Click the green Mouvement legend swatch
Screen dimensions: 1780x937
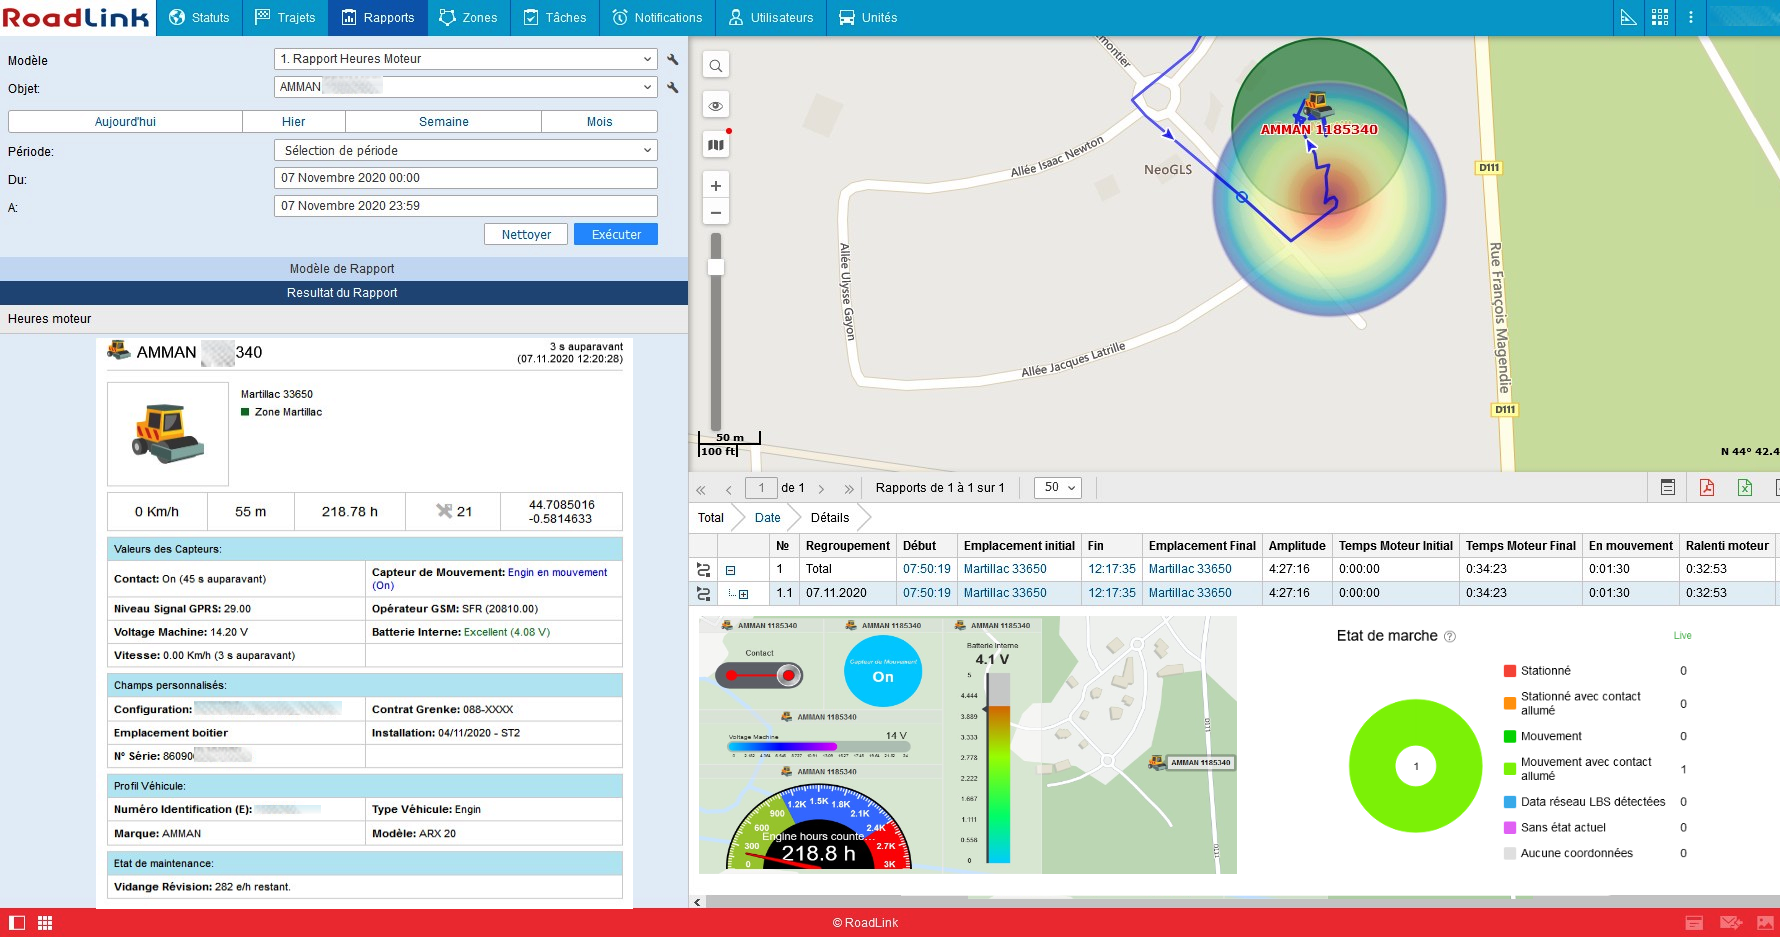tap(1510, 736)
